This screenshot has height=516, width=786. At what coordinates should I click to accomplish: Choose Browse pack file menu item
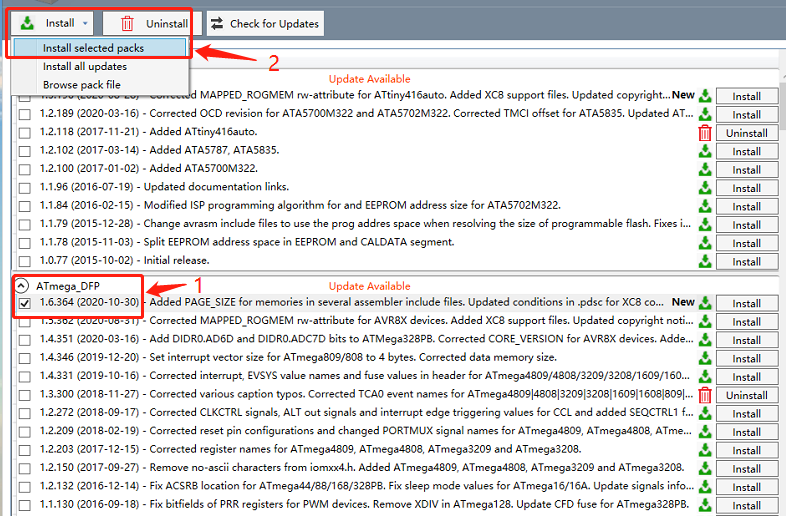pyautogui.click(x=99, y=85)
